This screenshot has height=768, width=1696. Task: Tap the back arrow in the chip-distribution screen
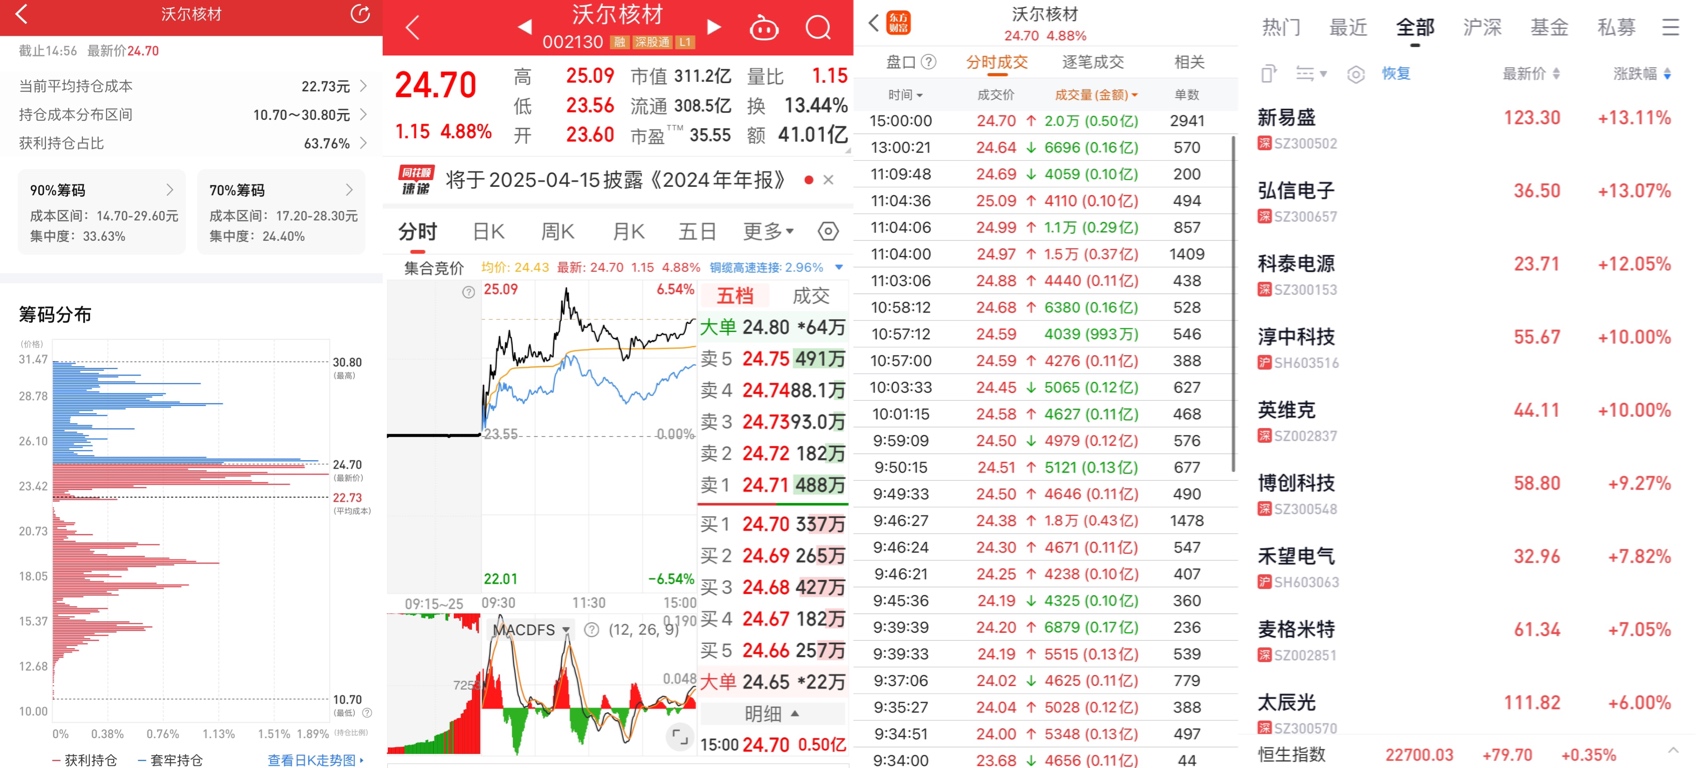click(x=22, y=14)
